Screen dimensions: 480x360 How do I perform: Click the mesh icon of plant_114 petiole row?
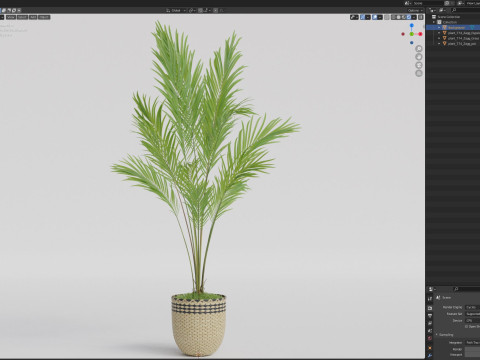coord(444,33)
